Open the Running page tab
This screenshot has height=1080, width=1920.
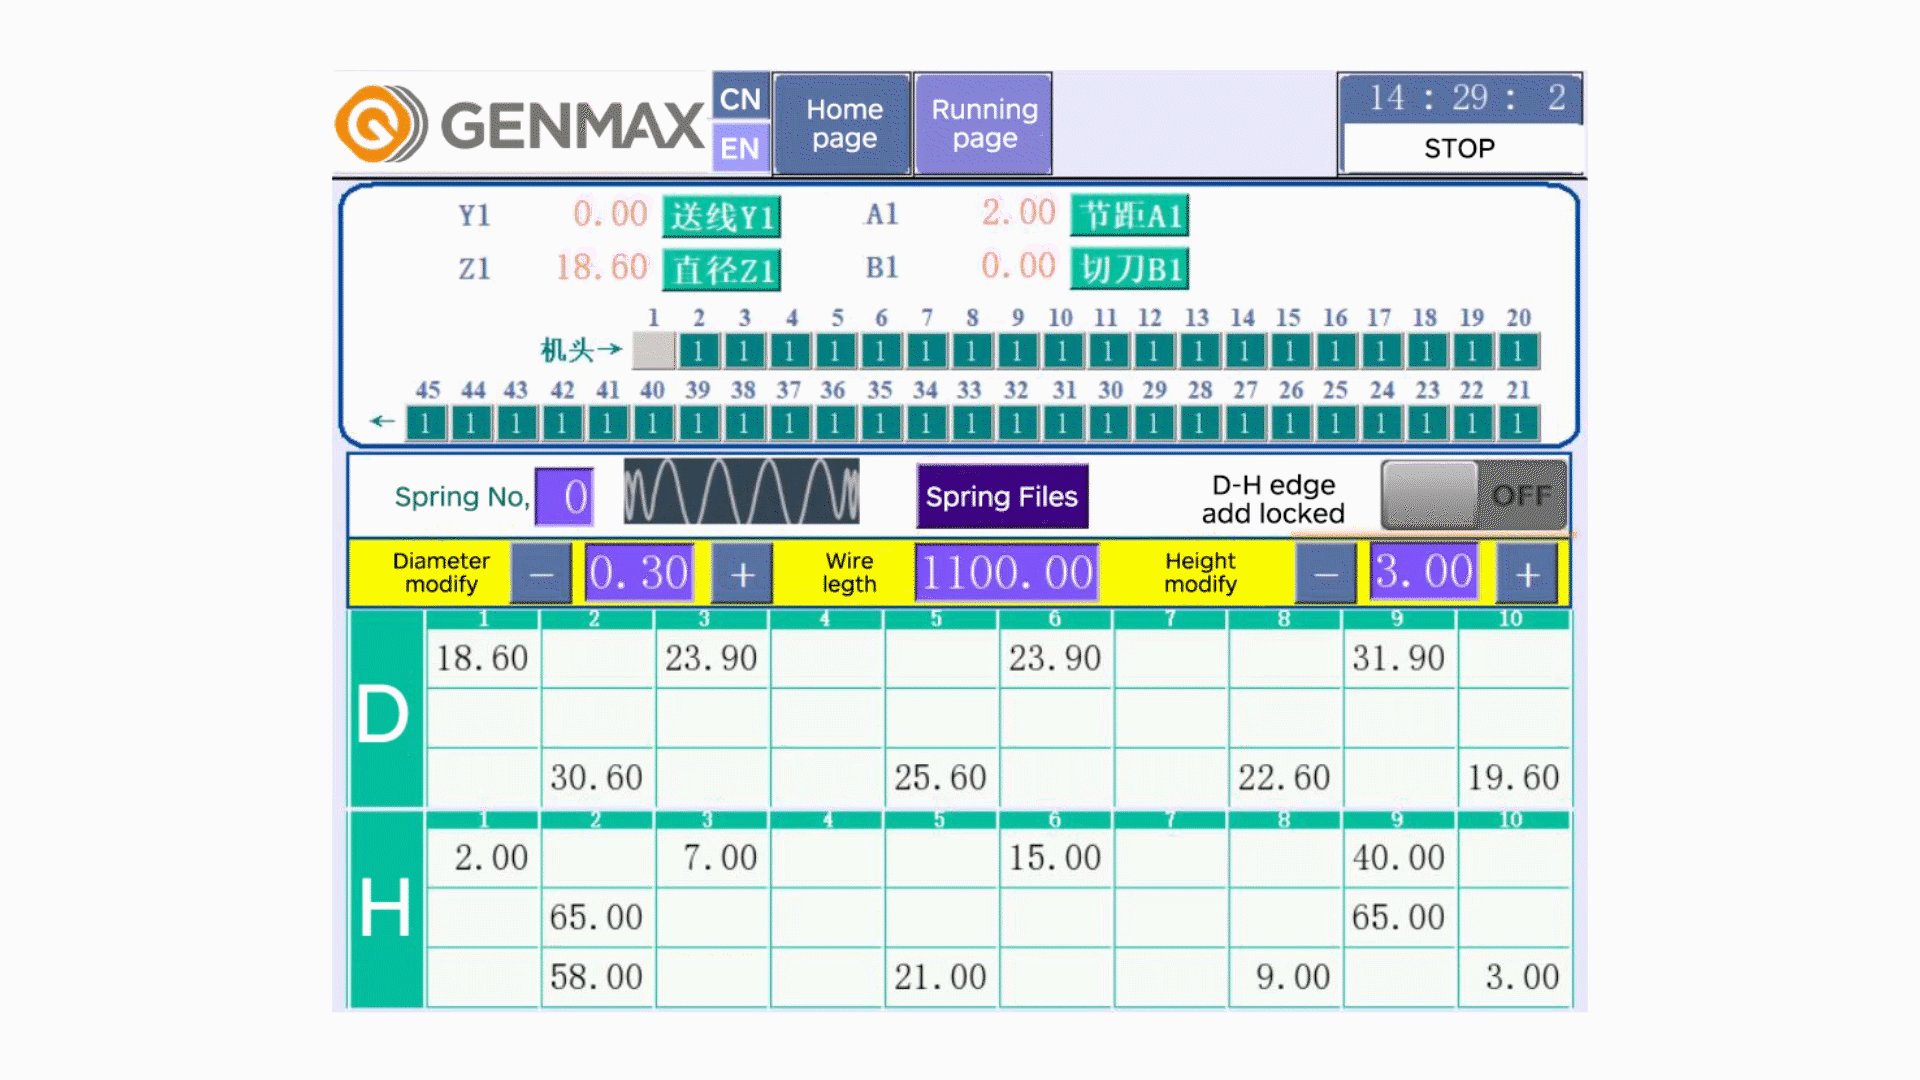tap(983, 124)
